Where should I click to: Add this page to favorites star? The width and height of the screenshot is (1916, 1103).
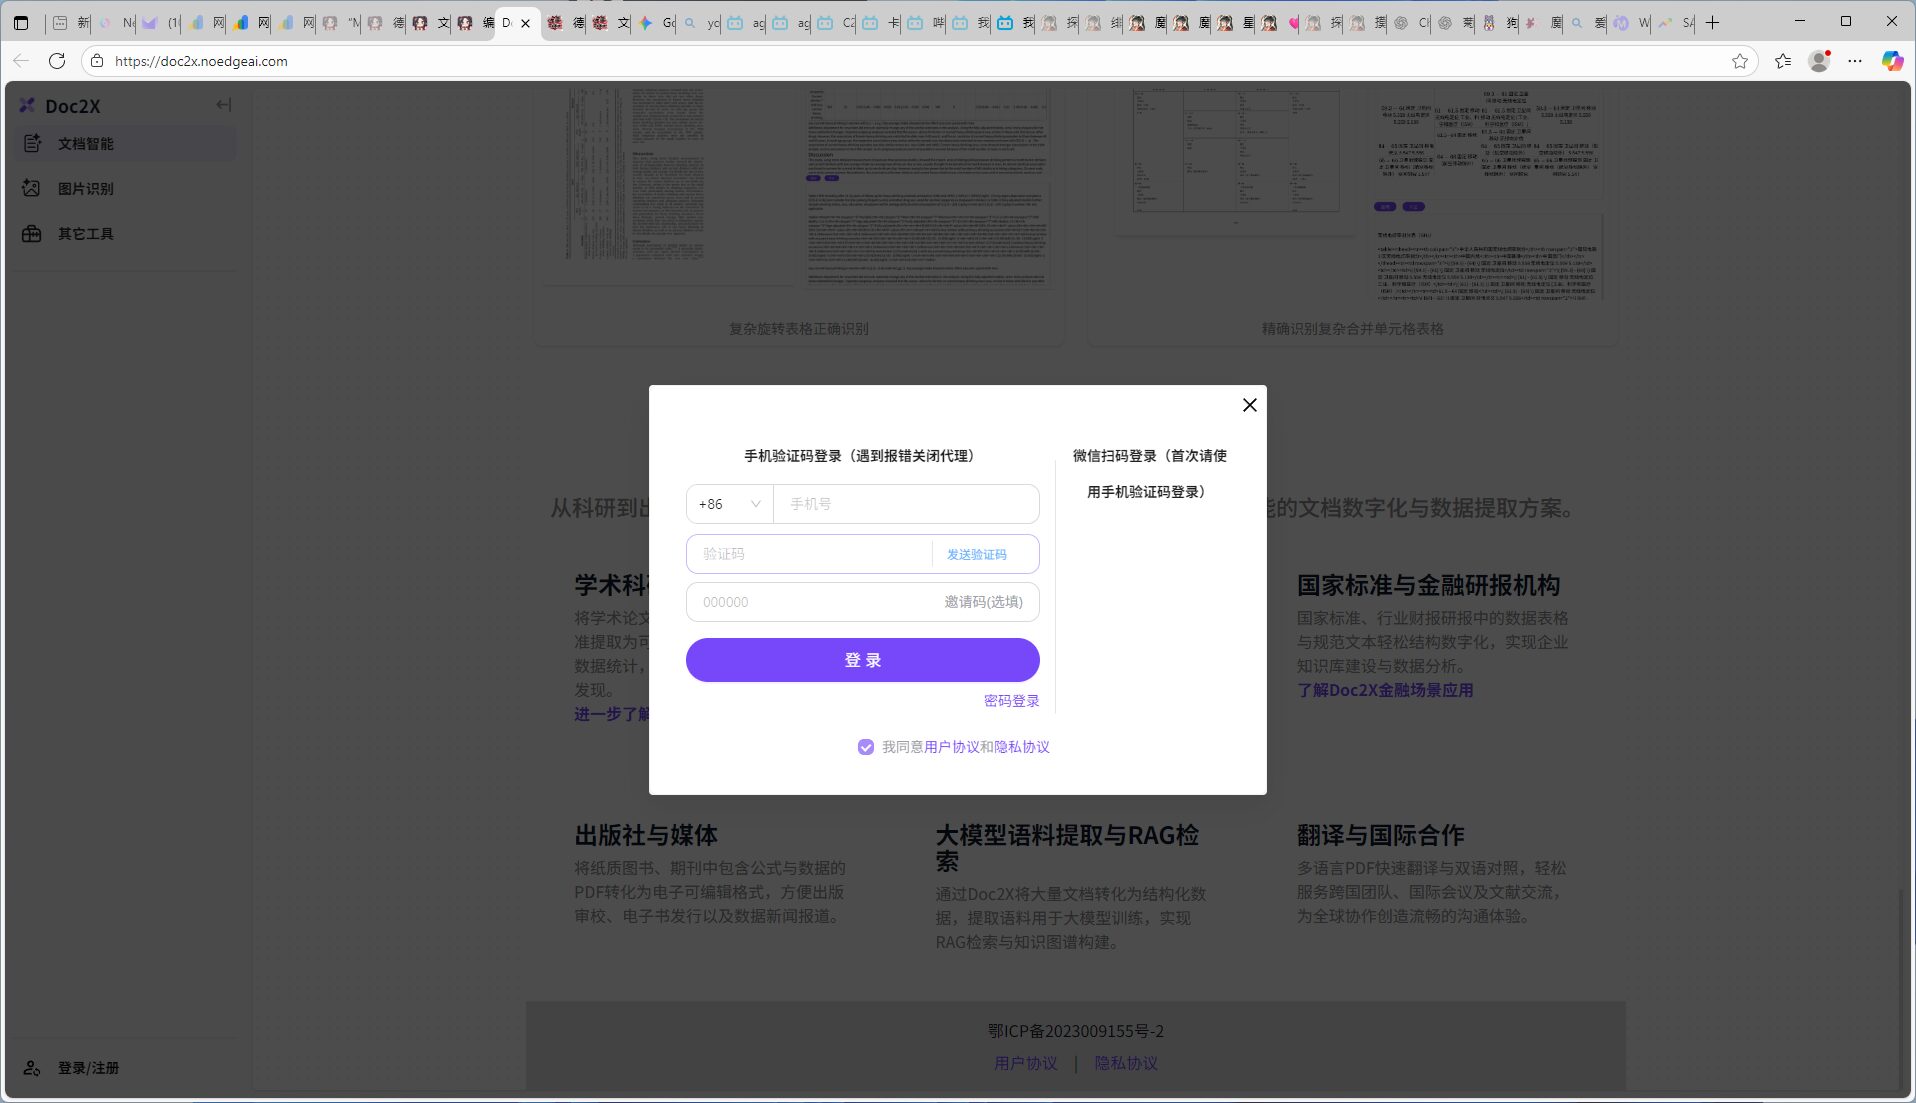pos(1740,61)
